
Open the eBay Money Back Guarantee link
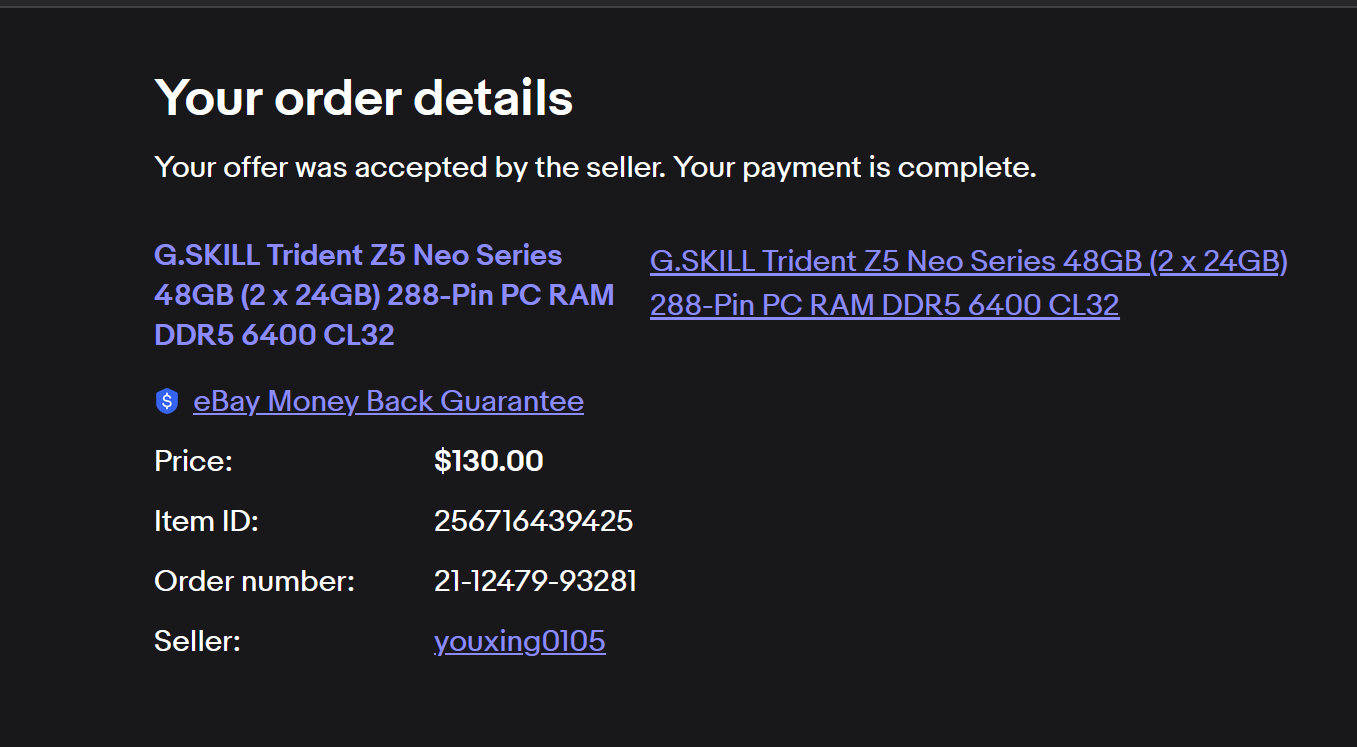click(x=388, y=402)
